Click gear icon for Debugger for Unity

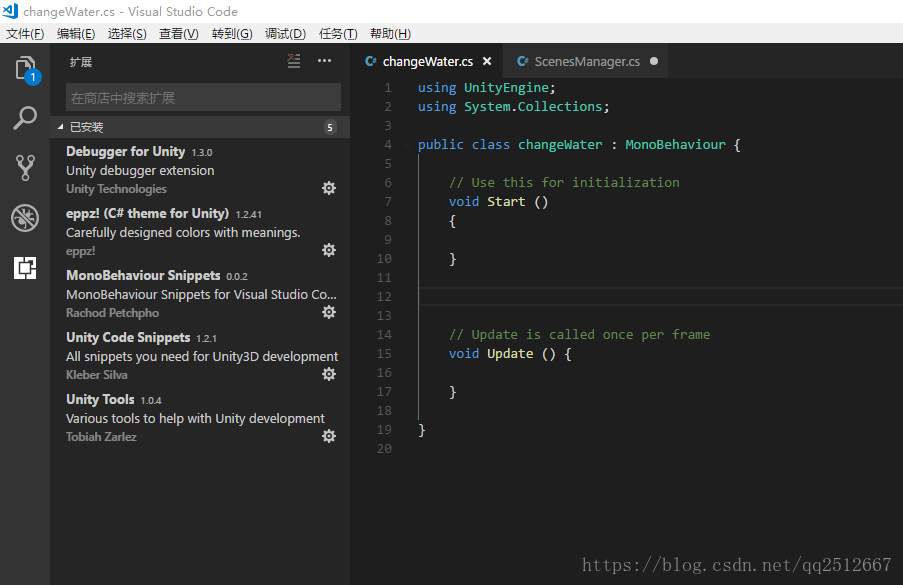(x=329, y=188)
